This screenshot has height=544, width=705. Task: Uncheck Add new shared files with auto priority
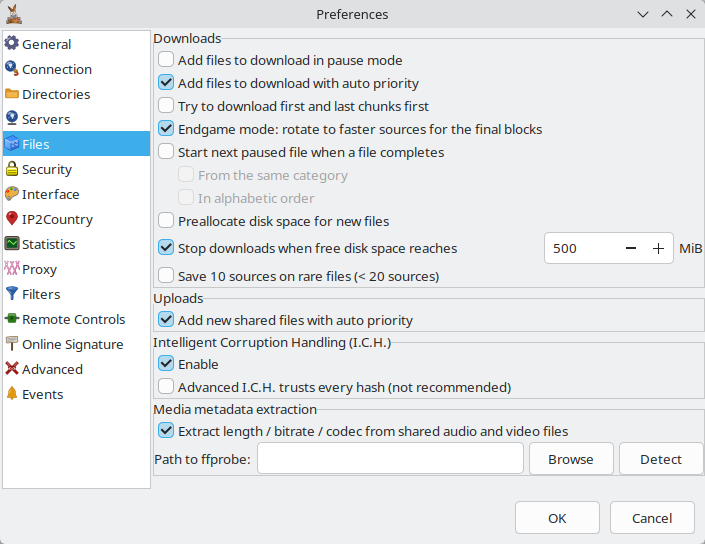(166, 319)
